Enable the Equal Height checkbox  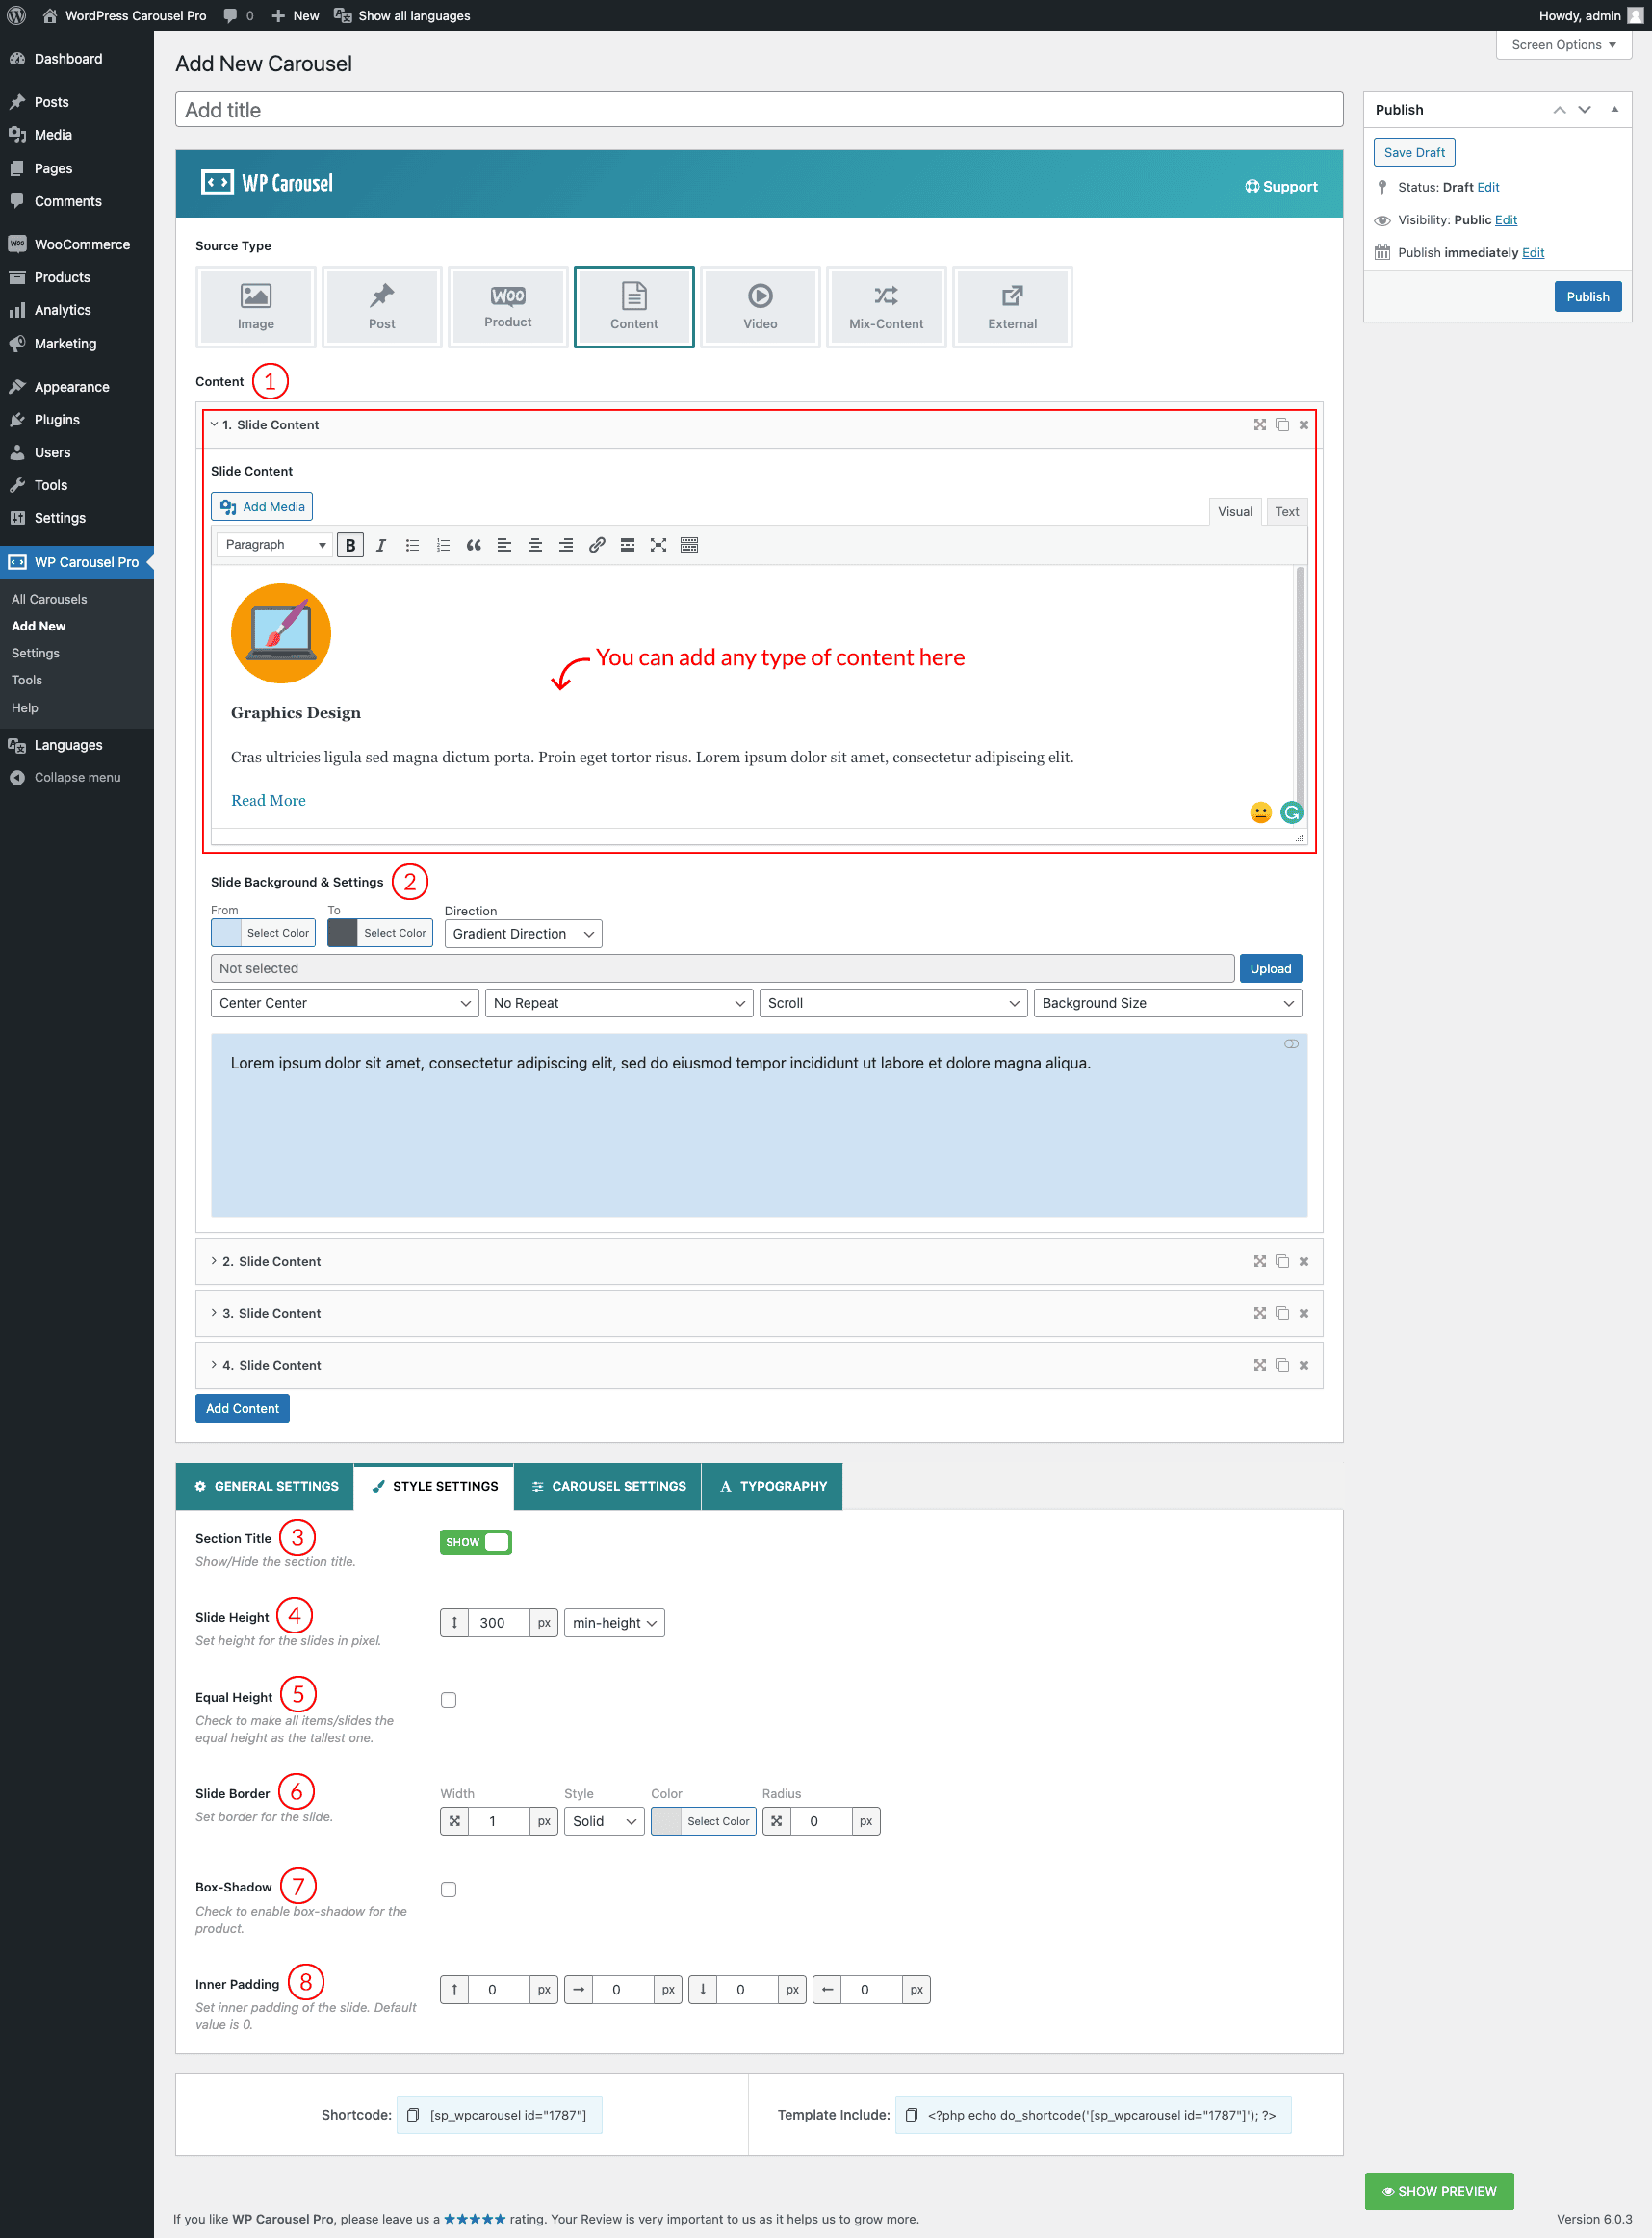(x=449, y=1700)
